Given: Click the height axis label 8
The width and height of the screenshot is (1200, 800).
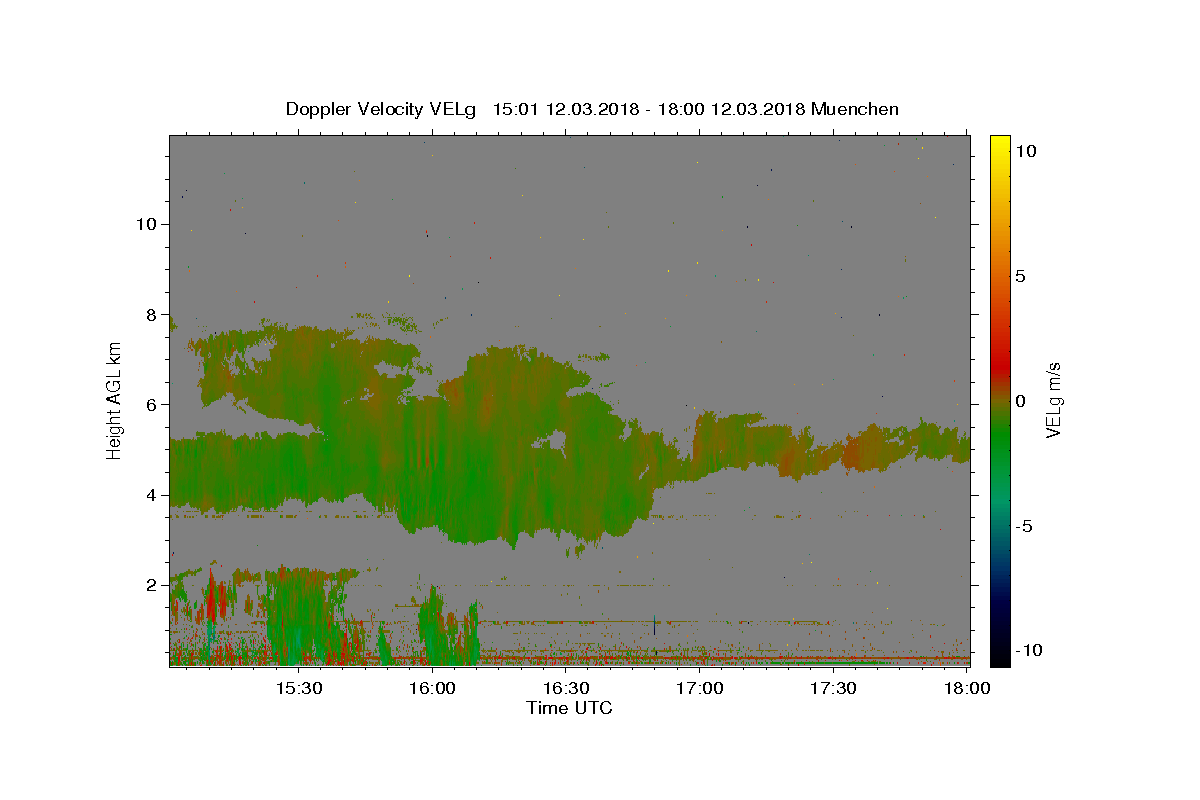Looking at the screenshot, I should [x=152, y=314].
